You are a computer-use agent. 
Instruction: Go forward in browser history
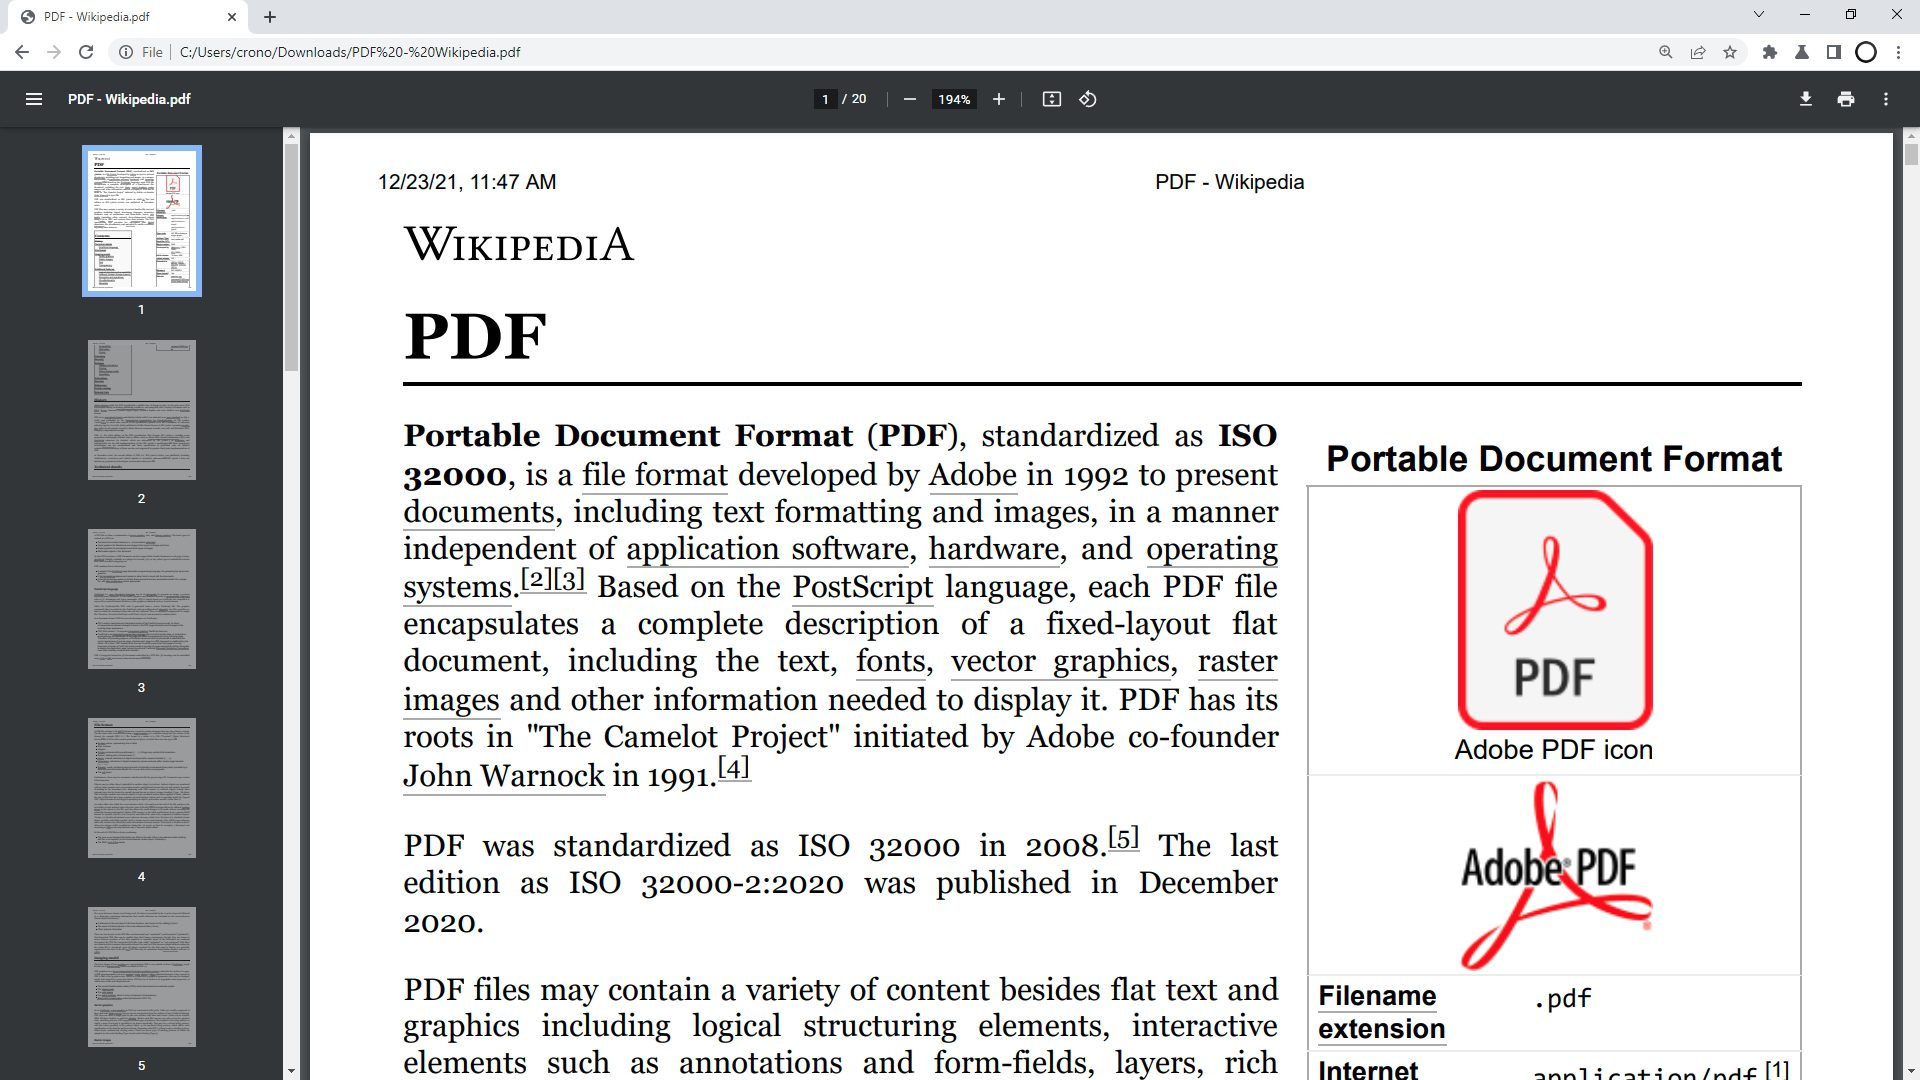pos(54,52)
